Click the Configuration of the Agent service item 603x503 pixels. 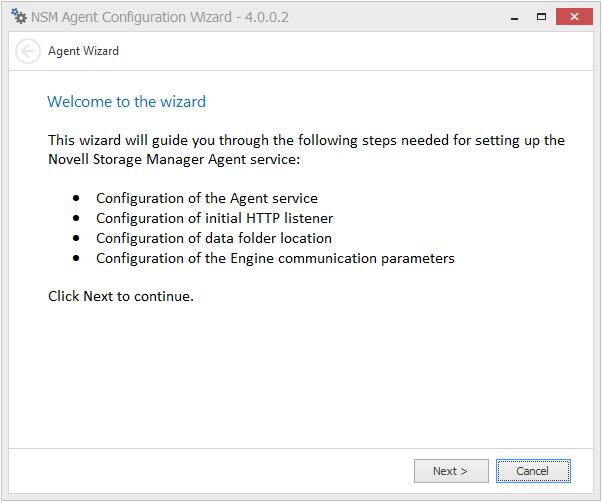[x=206, y=198]
